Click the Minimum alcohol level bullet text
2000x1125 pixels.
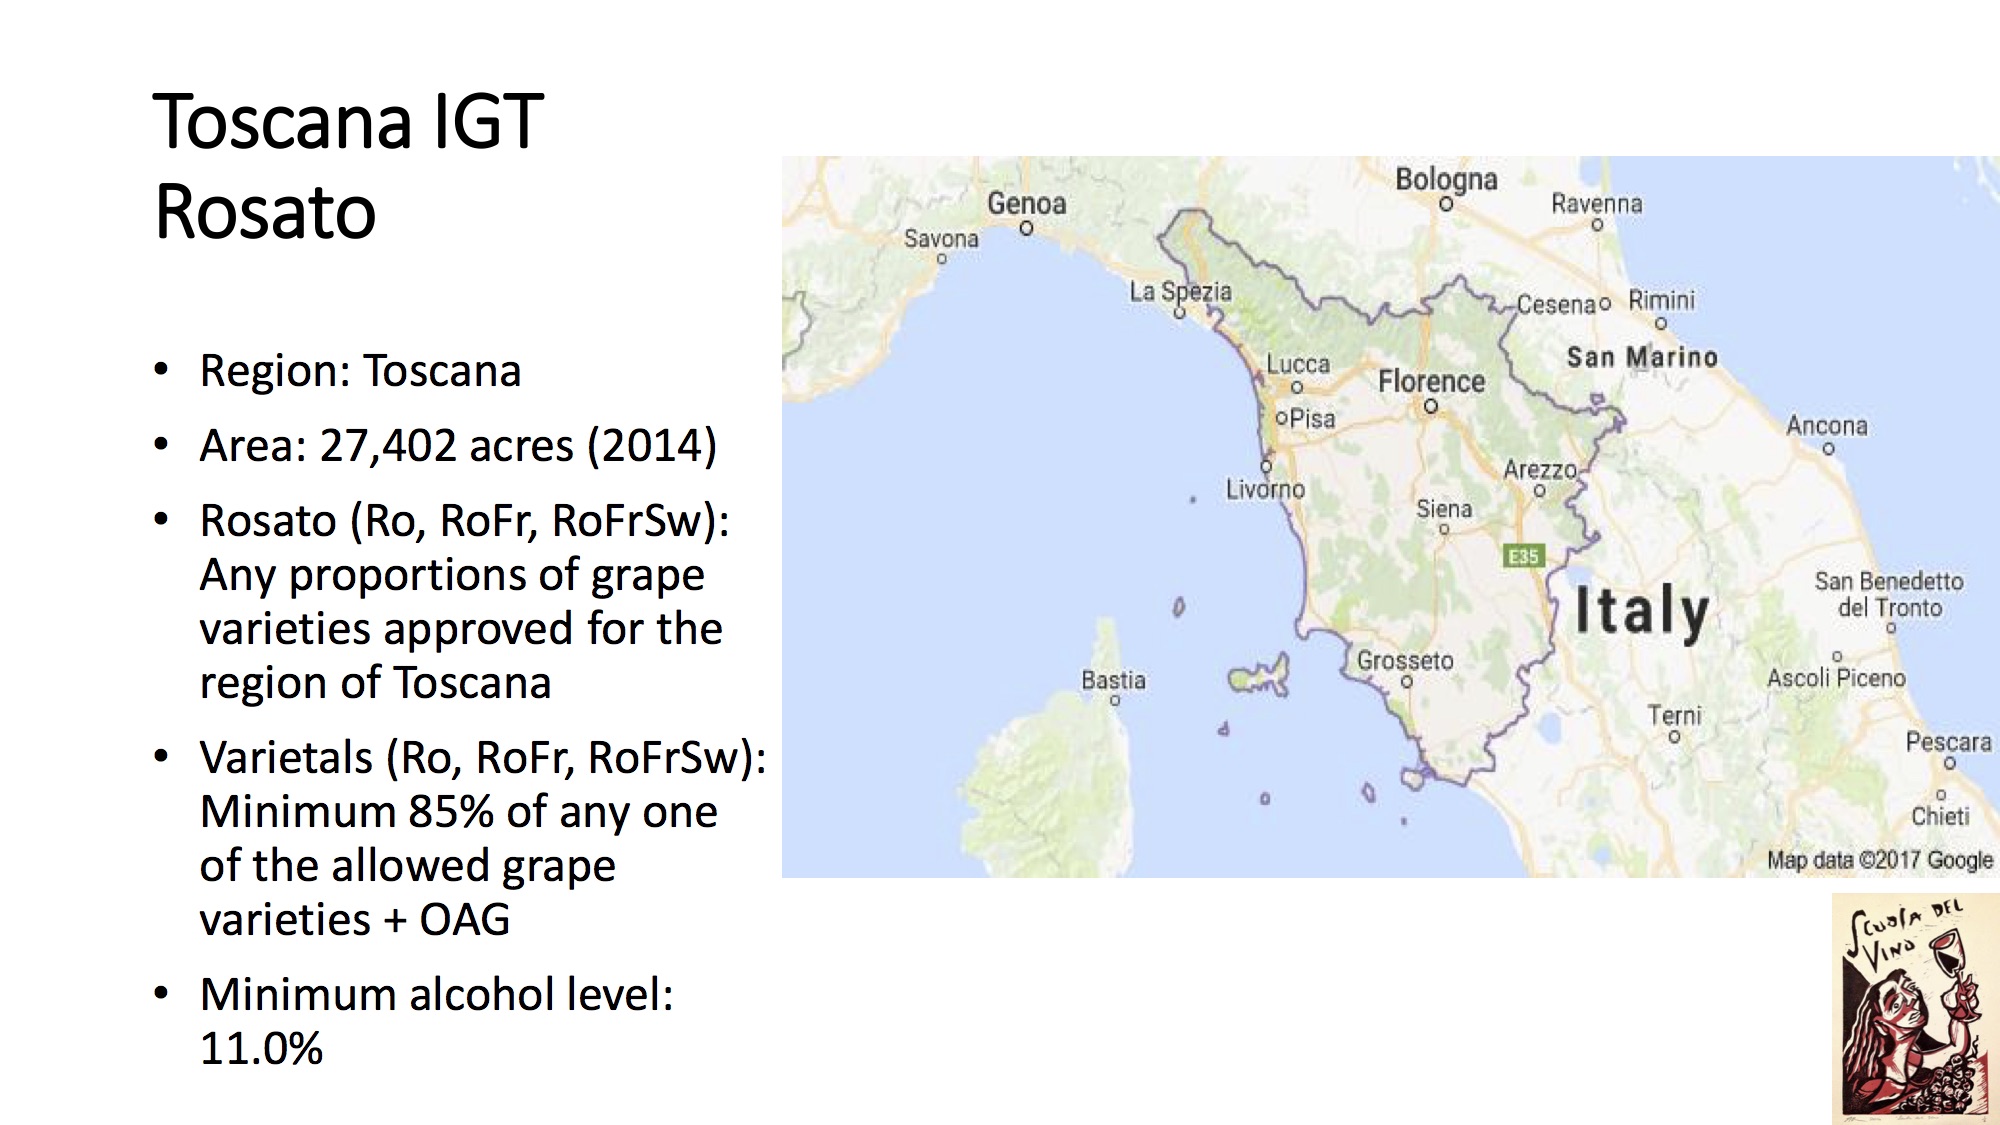tap(436, 1021)
